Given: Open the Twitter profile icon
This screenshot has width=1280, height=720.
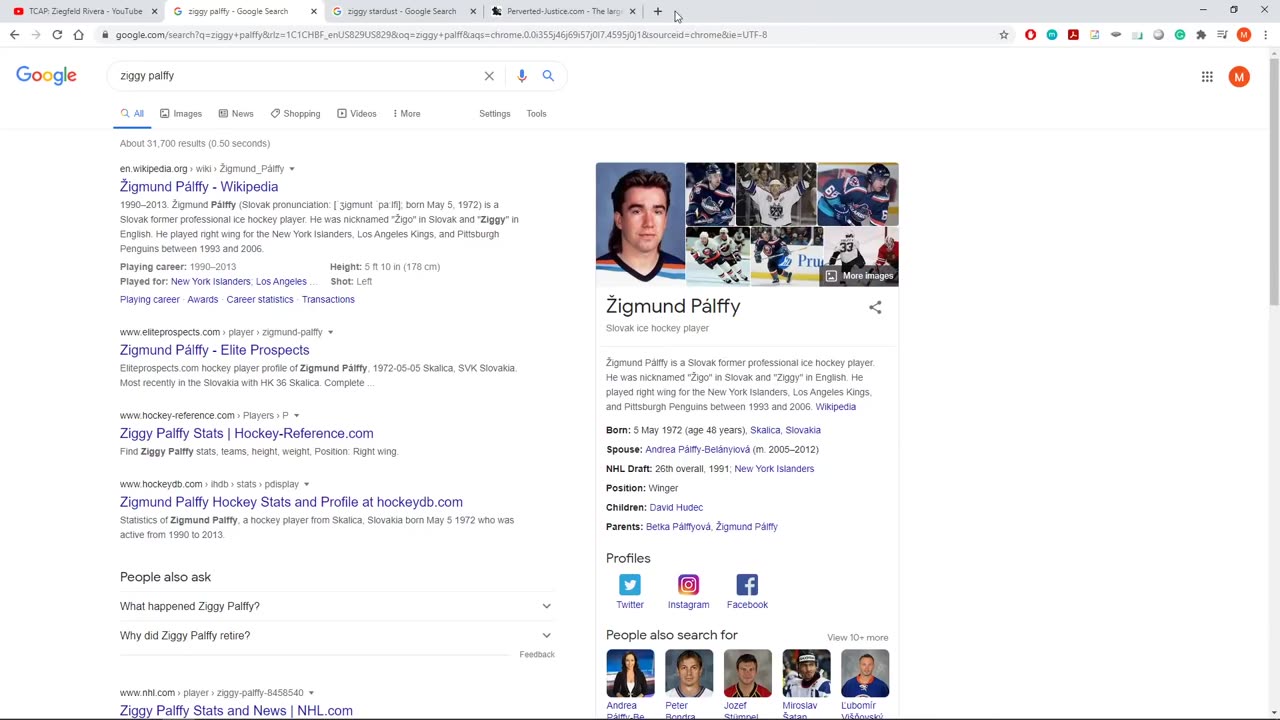Looking at the screenshot, I should pyautogui.click(x=629, y=585).
